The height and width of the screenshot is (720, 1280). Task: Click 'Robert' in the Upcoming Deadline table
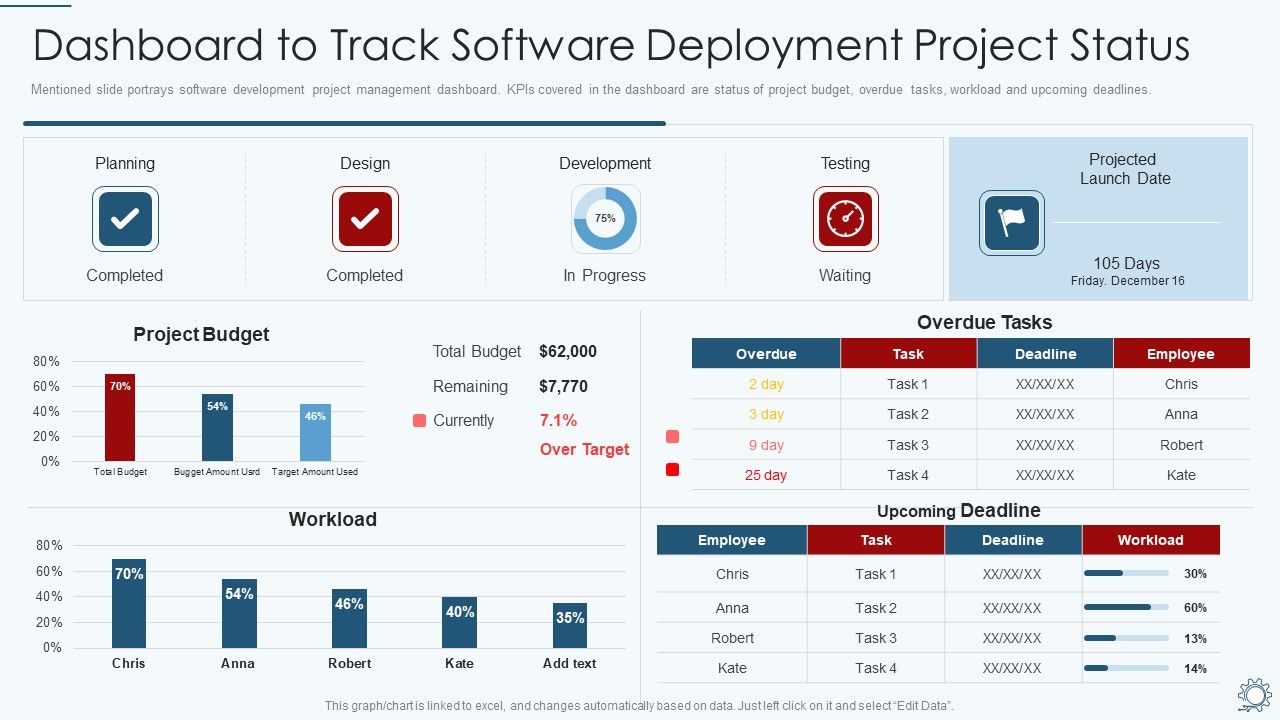(x=732, y=638)
